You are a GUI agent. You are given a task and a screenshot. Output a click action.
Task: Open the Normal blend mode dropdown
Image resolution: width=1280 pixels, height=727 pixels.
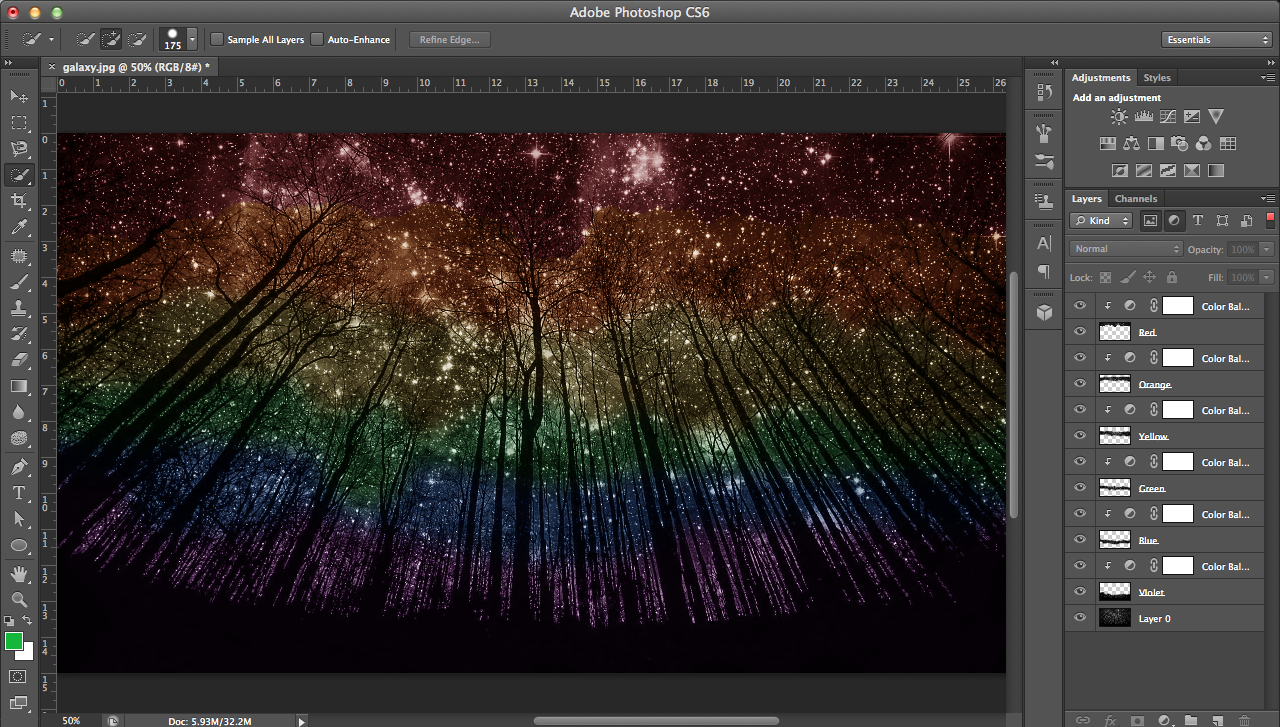1126,249
